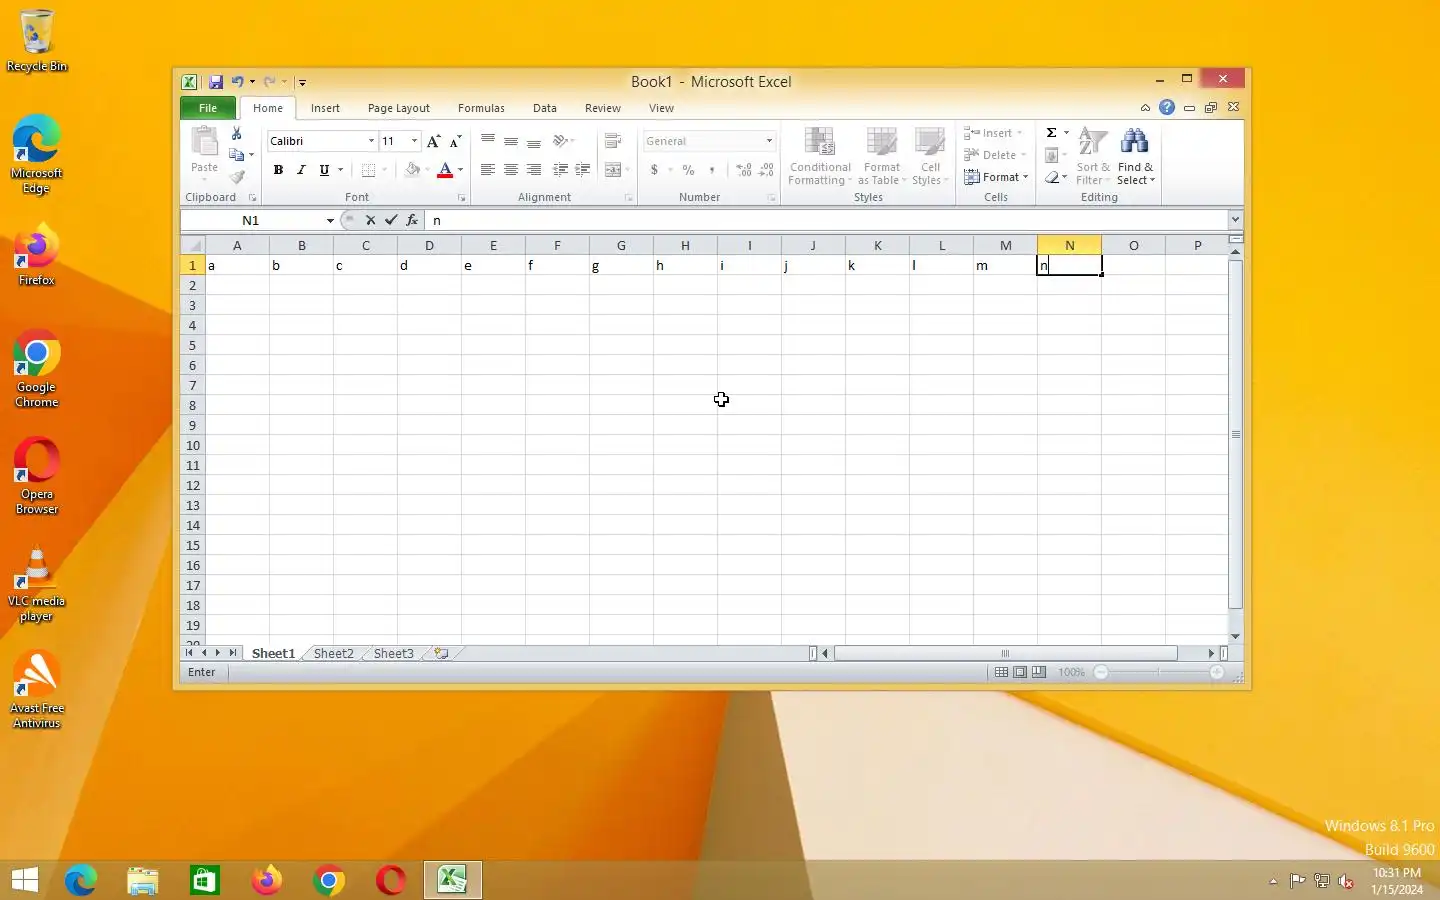Toggle Top Align vertical alignment
The image size is (1440, 900).
tap(488, 141)
